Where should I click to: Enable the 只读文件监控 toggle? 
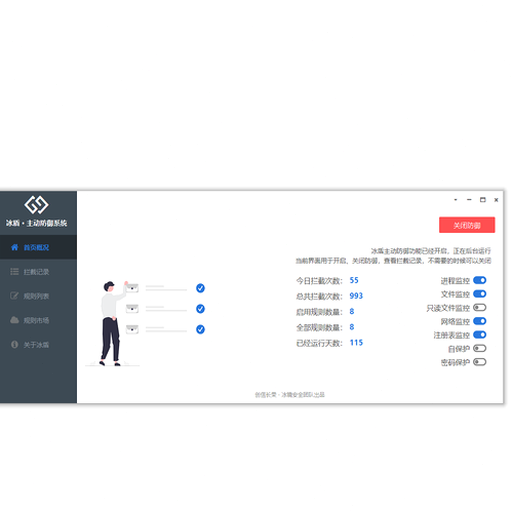click(480, 307)
